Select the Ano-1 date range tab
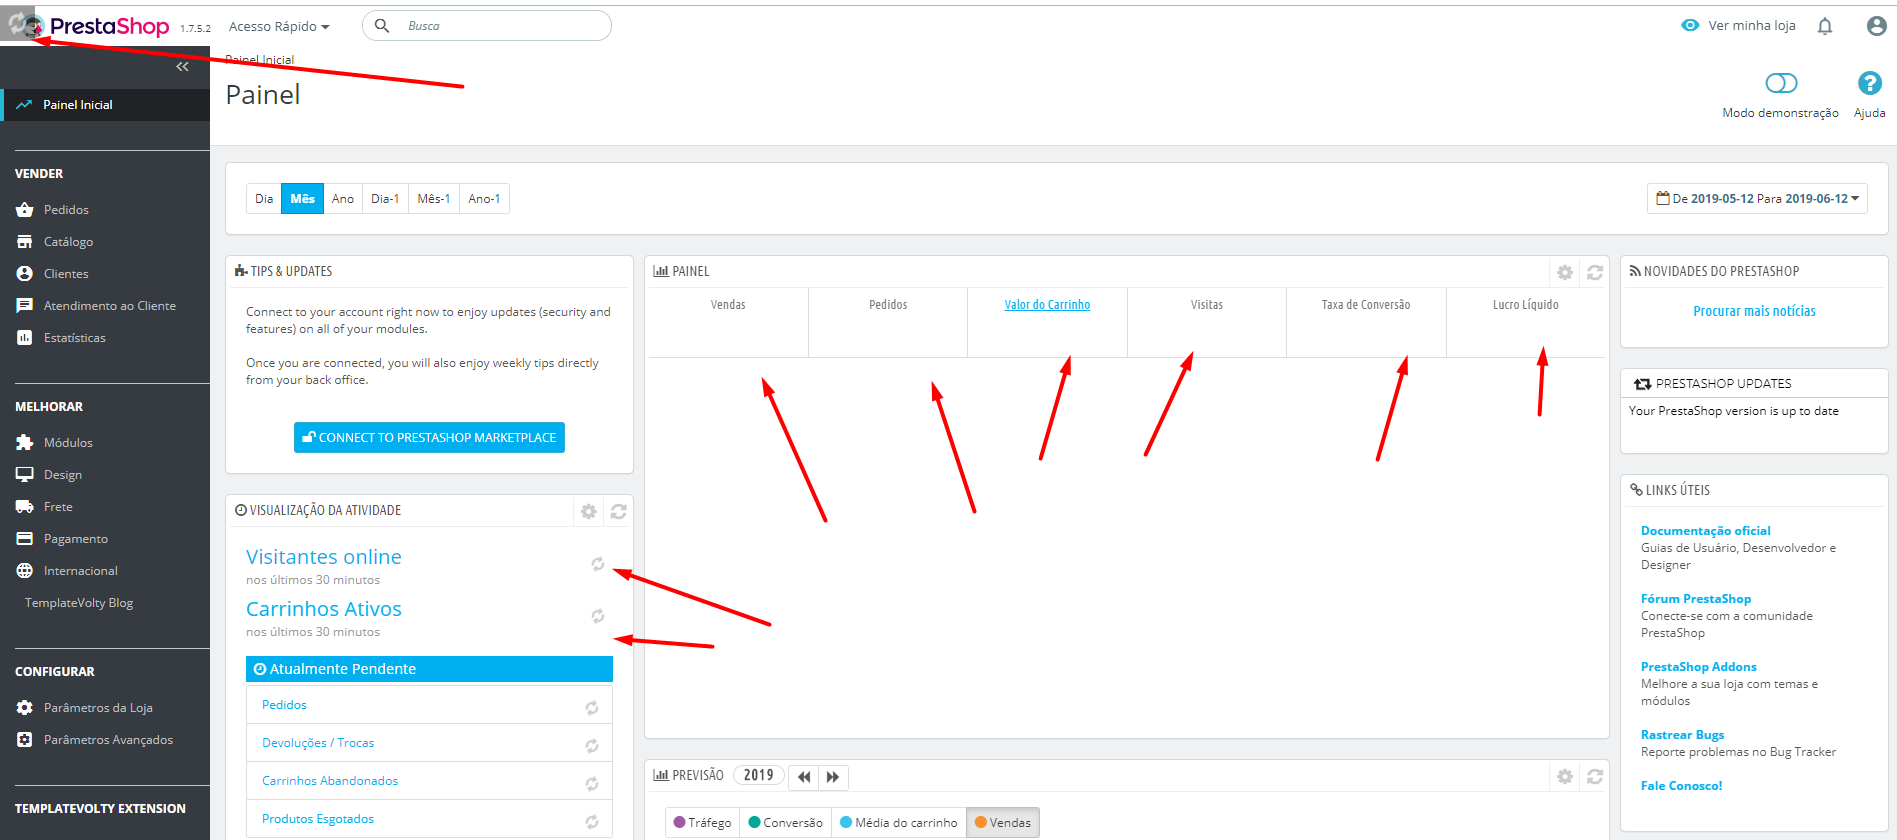The image size is (1897, 840). (485, 199)
